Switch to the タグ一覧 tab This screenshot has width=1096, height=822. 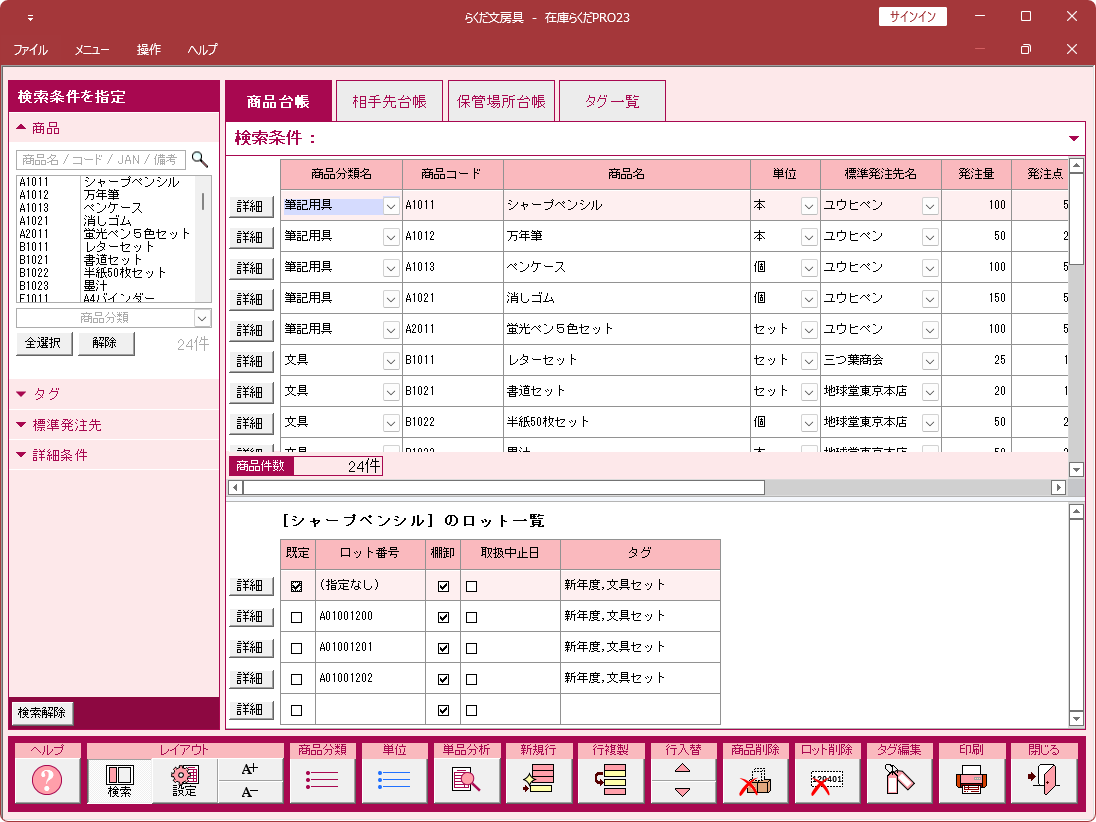[x=612, y=101]
